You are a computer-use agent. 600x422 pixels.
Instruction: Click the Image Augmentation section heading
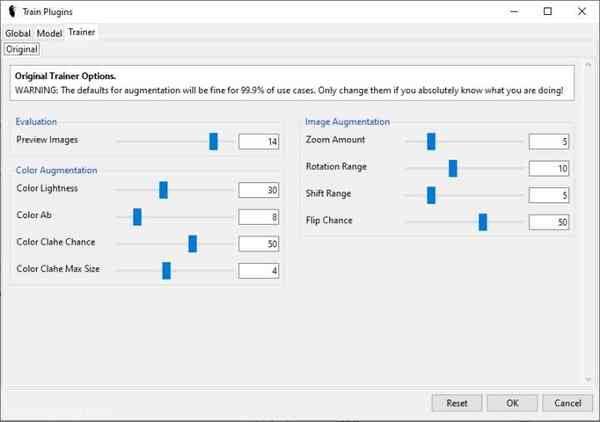tap(347, 122)
